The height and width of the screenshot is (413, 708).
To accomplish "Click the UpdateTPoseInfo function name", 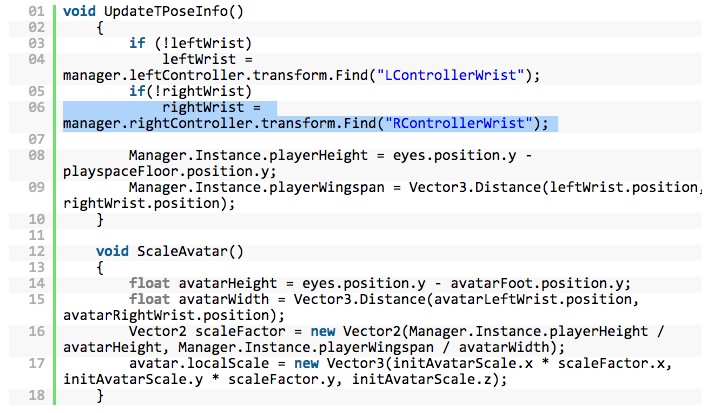I will [x=166, y=11].
